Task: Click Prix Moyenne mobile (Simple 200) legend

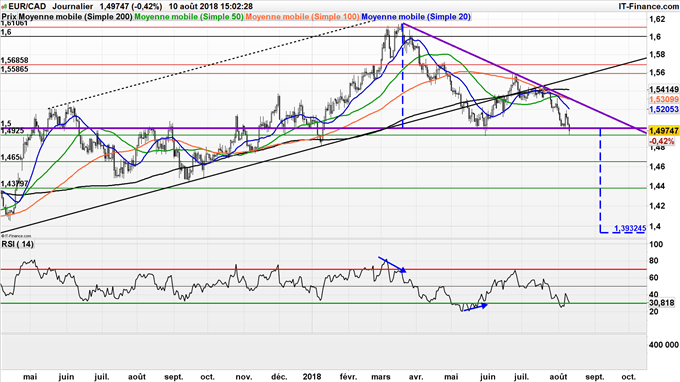Action: tap(67, 16)
